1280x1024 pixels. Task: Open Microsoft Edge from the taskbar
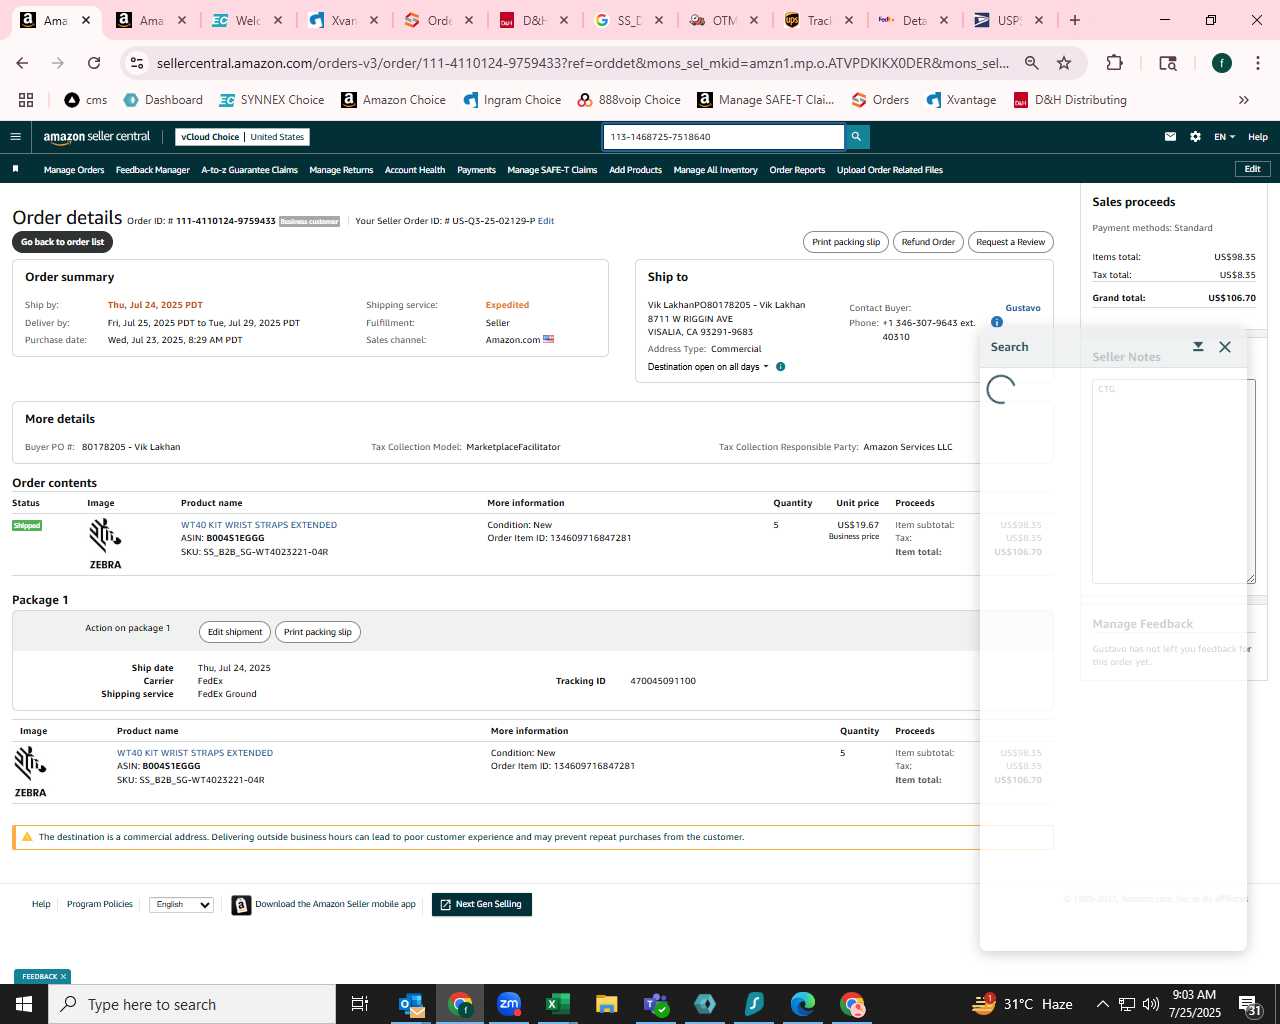pyautogui.click(x=803, y=1004)
